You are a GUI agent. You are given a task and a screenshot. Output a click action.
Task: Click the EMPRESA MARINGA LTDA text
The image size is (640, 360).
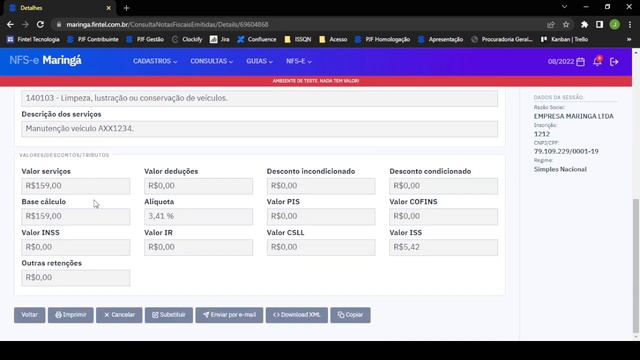tap(573, 116)
